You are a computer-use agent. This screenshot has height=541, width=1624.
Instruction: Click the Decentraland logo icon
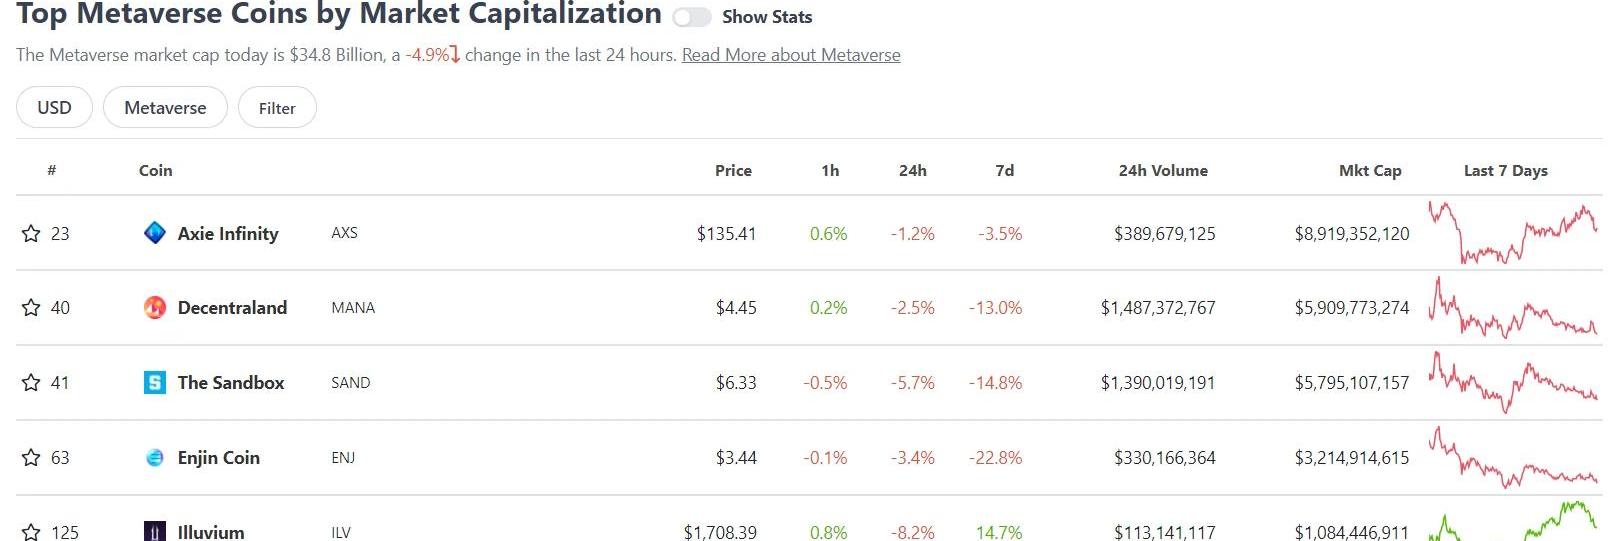tap(155, 308)
